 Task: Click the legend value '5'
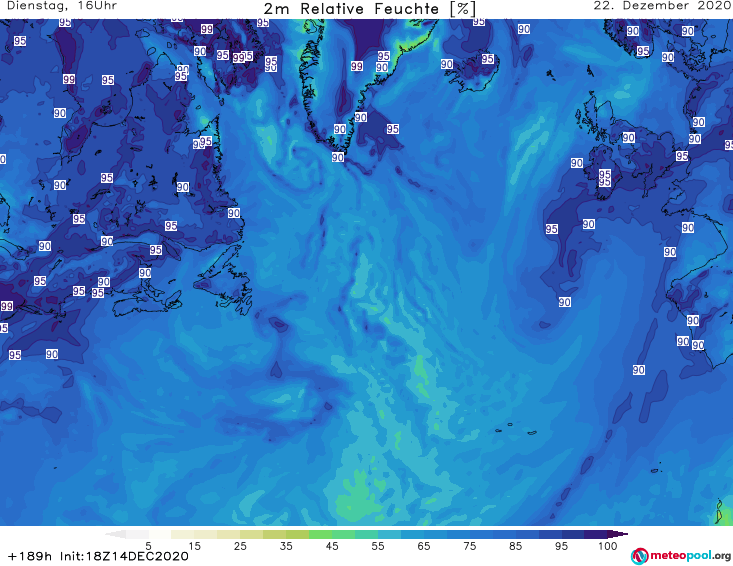(x=148, y=545)
